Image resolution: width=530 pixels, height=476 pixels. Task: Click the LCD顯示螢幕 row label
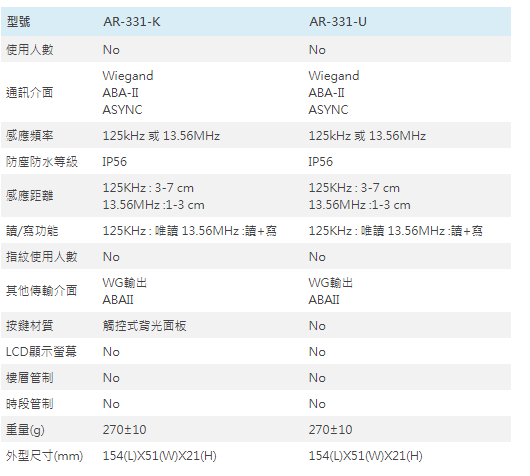tap(41, 352)
